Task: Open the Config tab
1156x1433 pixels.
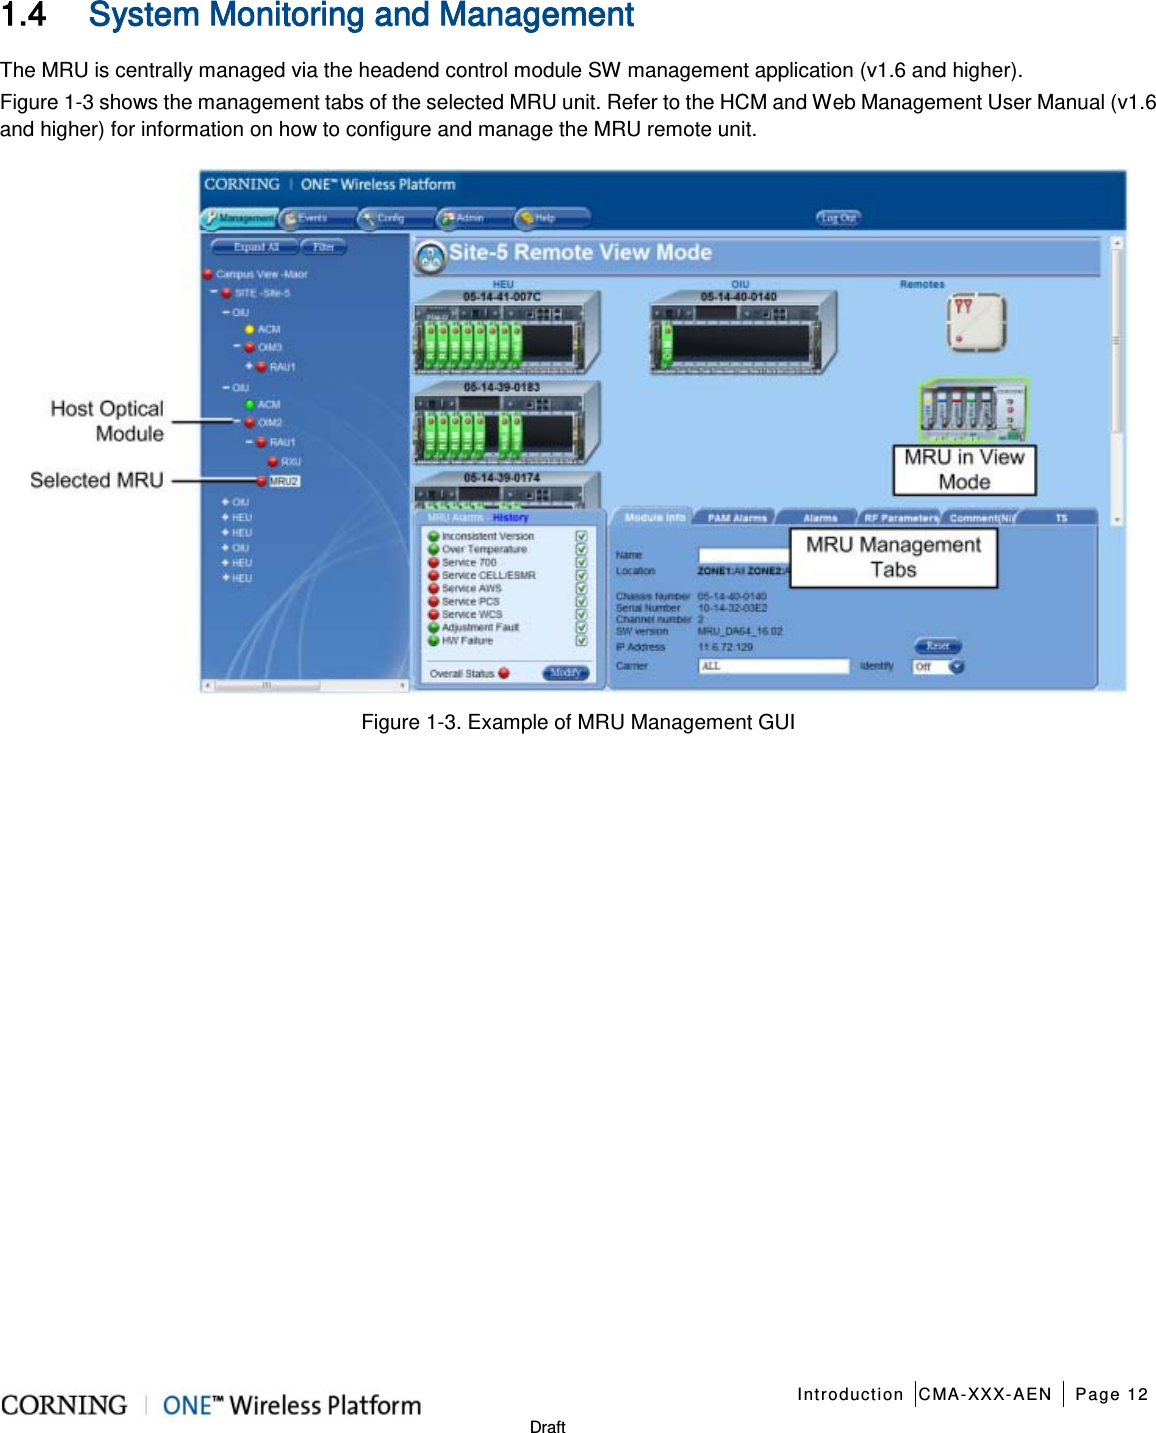Action: pyautogui.click(x=395, y=217)
